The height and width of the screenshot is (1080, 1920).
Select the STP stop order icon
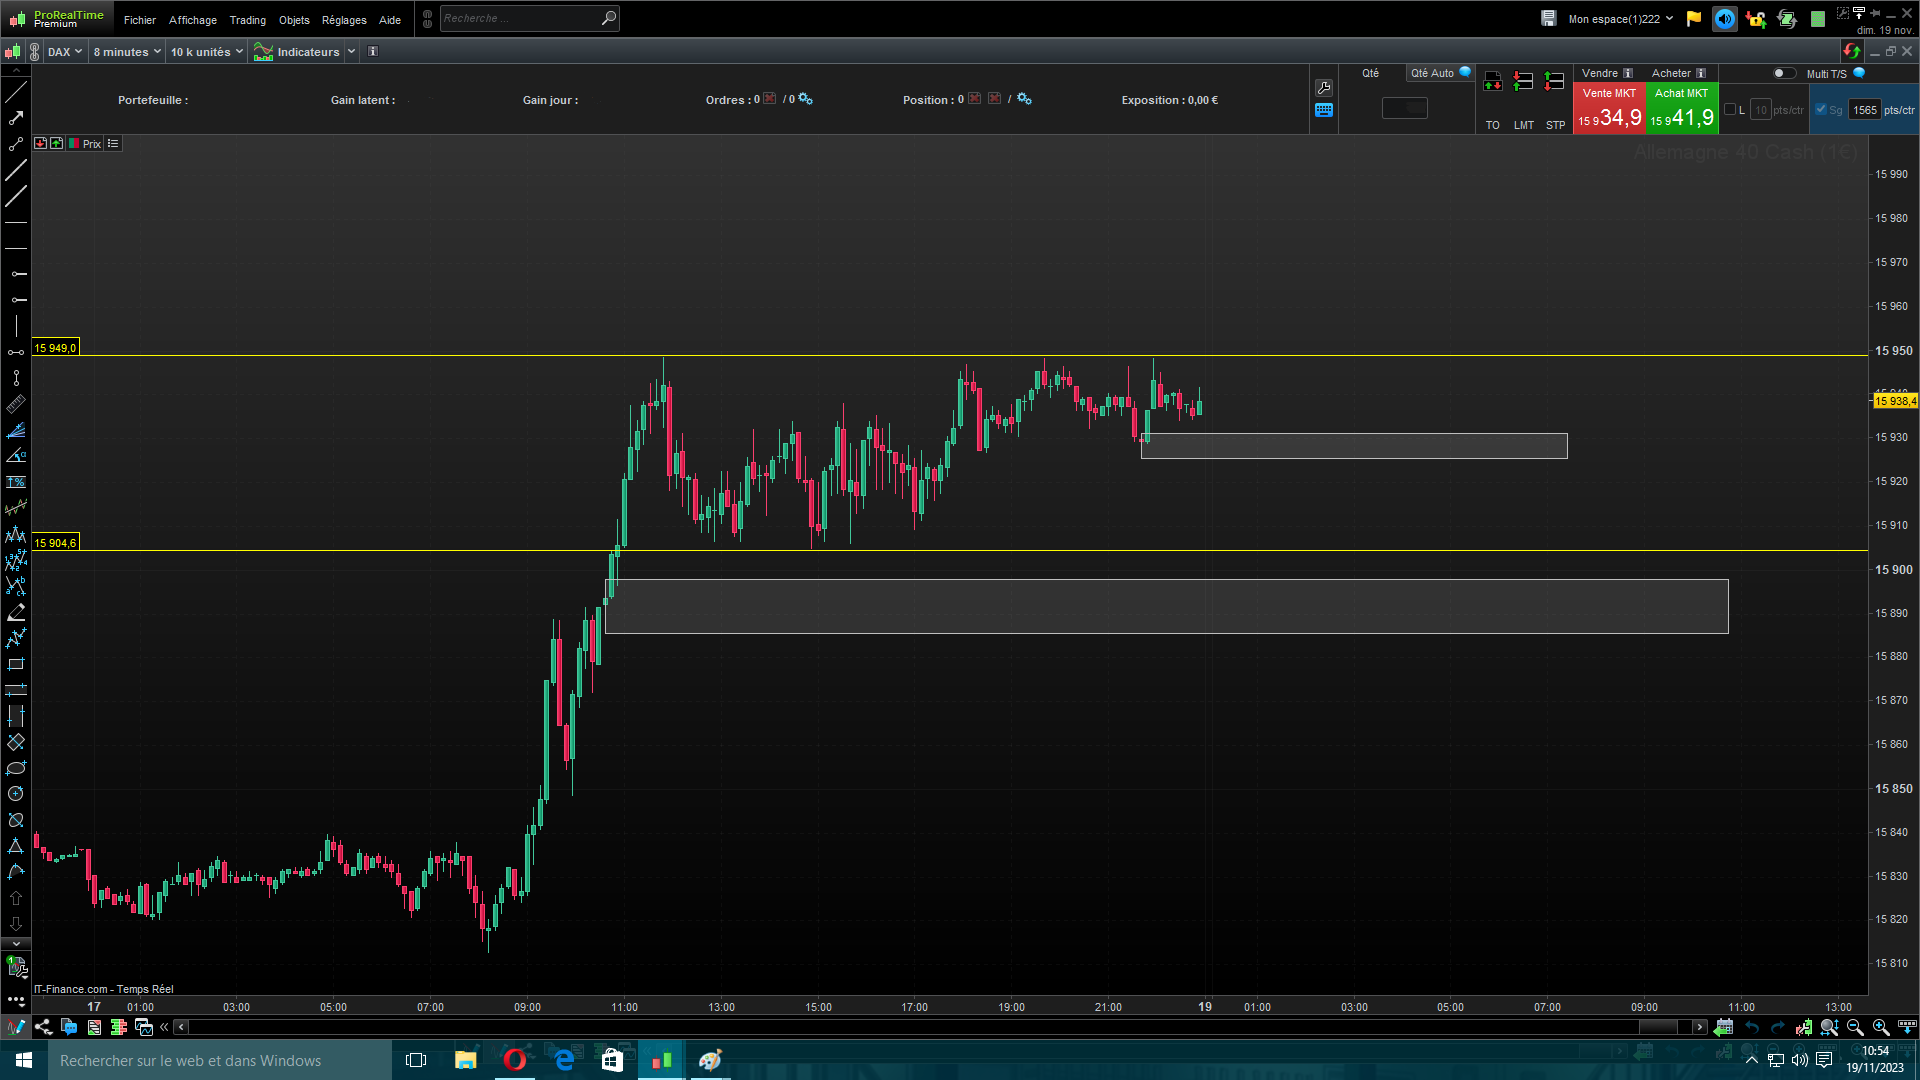pos(1554,82)
